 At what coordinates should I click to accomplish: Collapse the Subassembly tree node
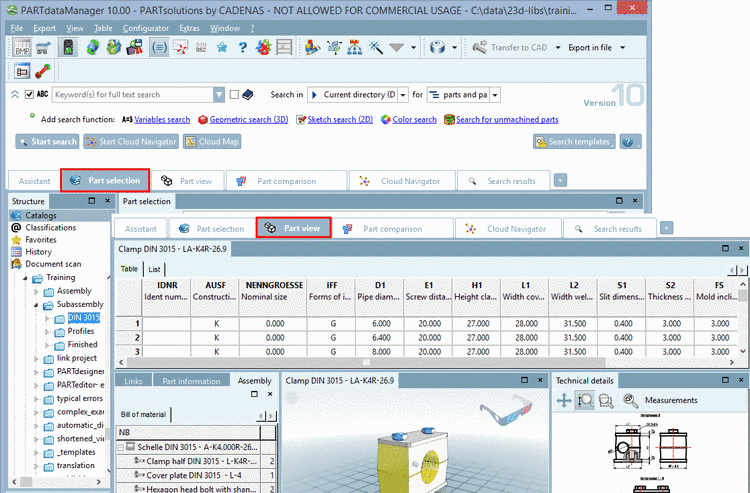(x=36, y=305)
